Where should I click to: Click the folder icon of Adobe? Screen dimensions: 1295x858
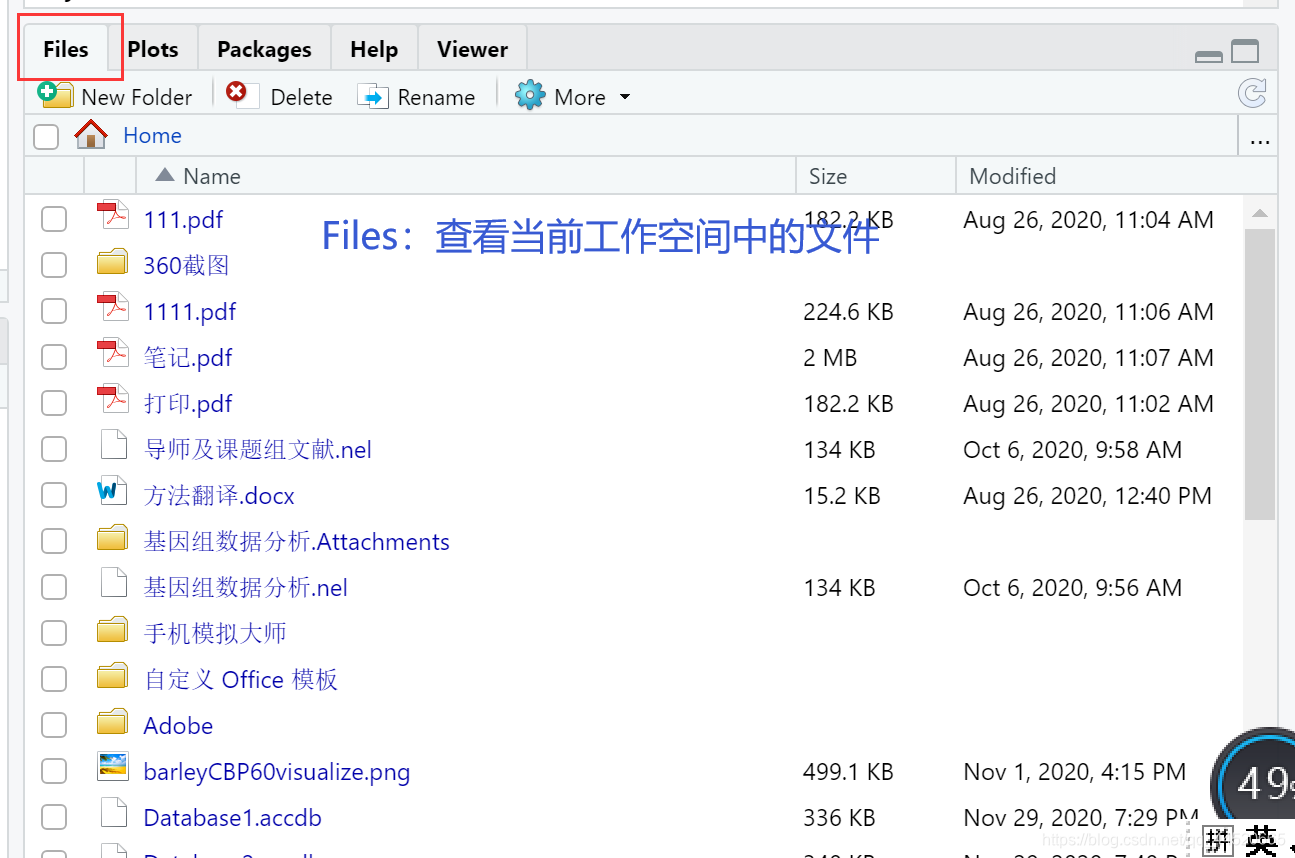pyautogui.click(x=113, y=723)
